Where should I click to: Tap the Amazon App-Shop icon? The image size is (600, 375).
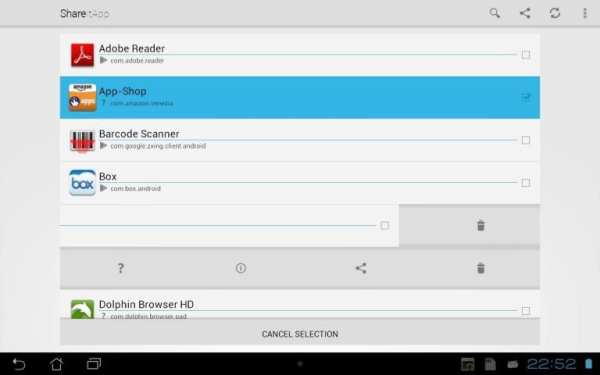pos(82,98)
